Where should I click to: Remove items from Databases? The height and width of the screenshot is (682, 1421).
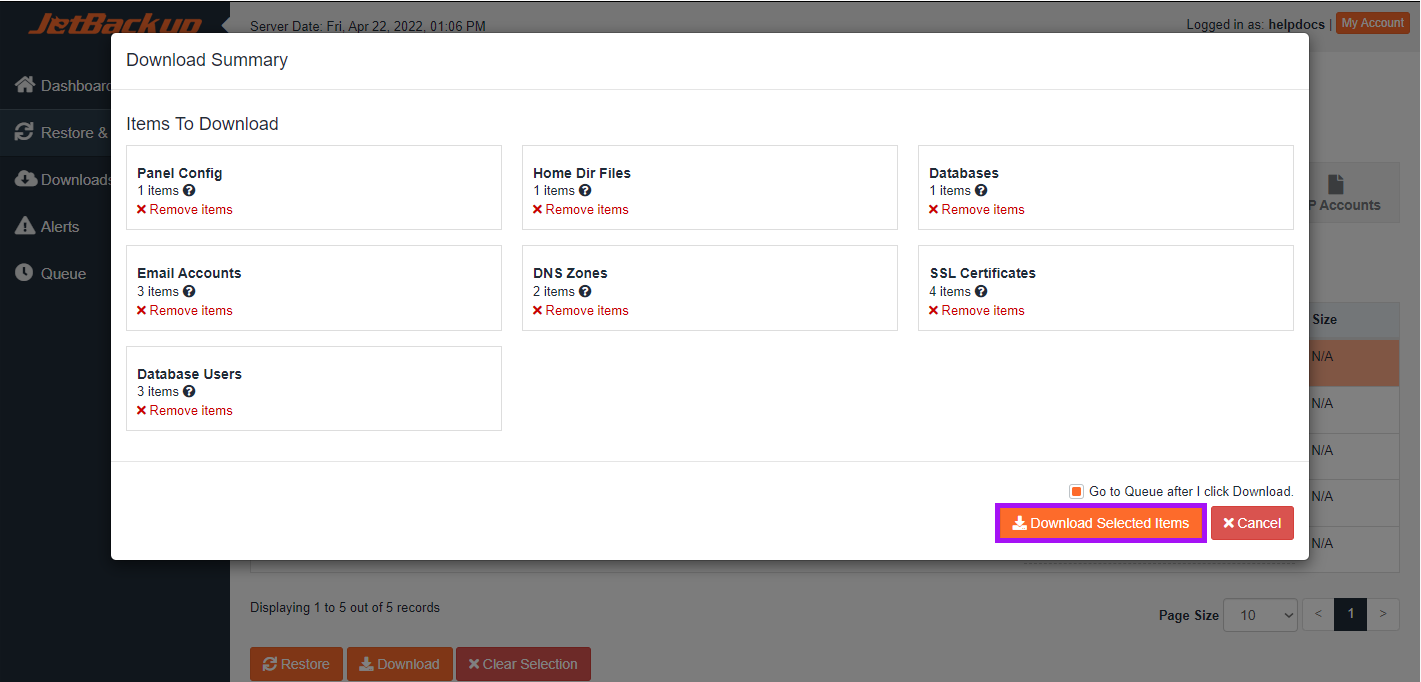pos(977,209)
